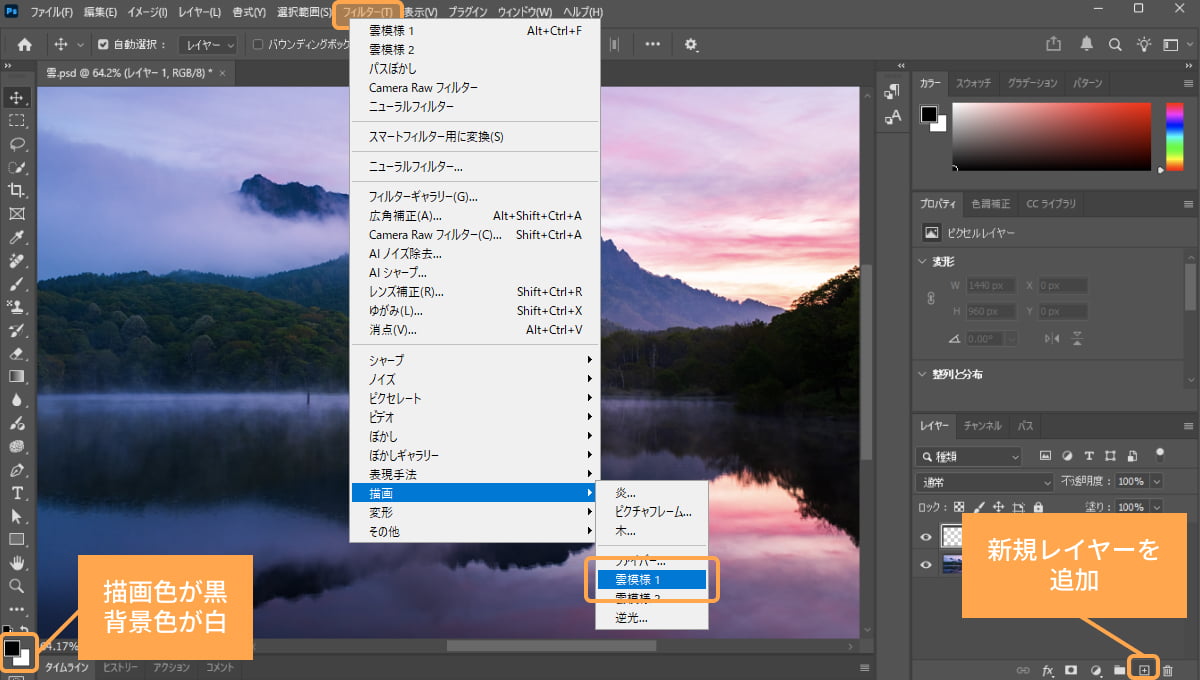Open the タイムライン panel tab at bottom
Viewport: 1200px width, 680px height.
[x=67, y=668]
